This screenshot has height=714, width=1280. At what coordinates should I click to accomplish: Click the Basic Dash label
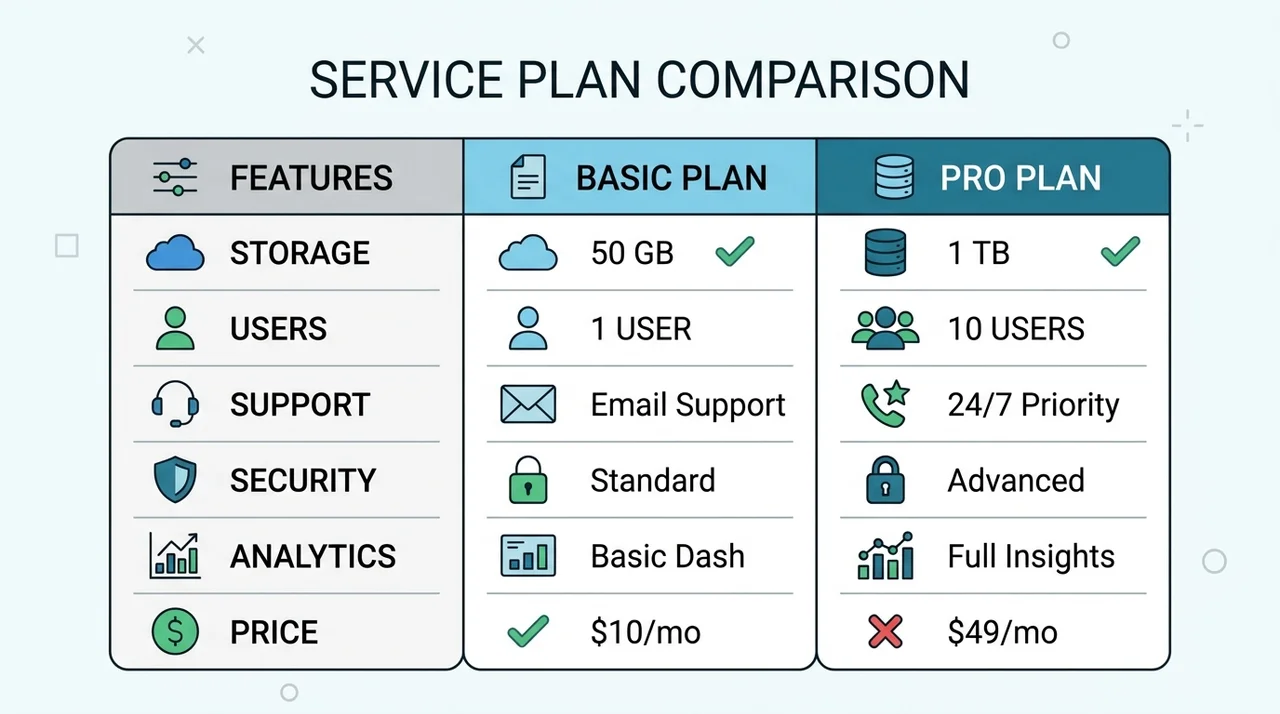point(667,556)
